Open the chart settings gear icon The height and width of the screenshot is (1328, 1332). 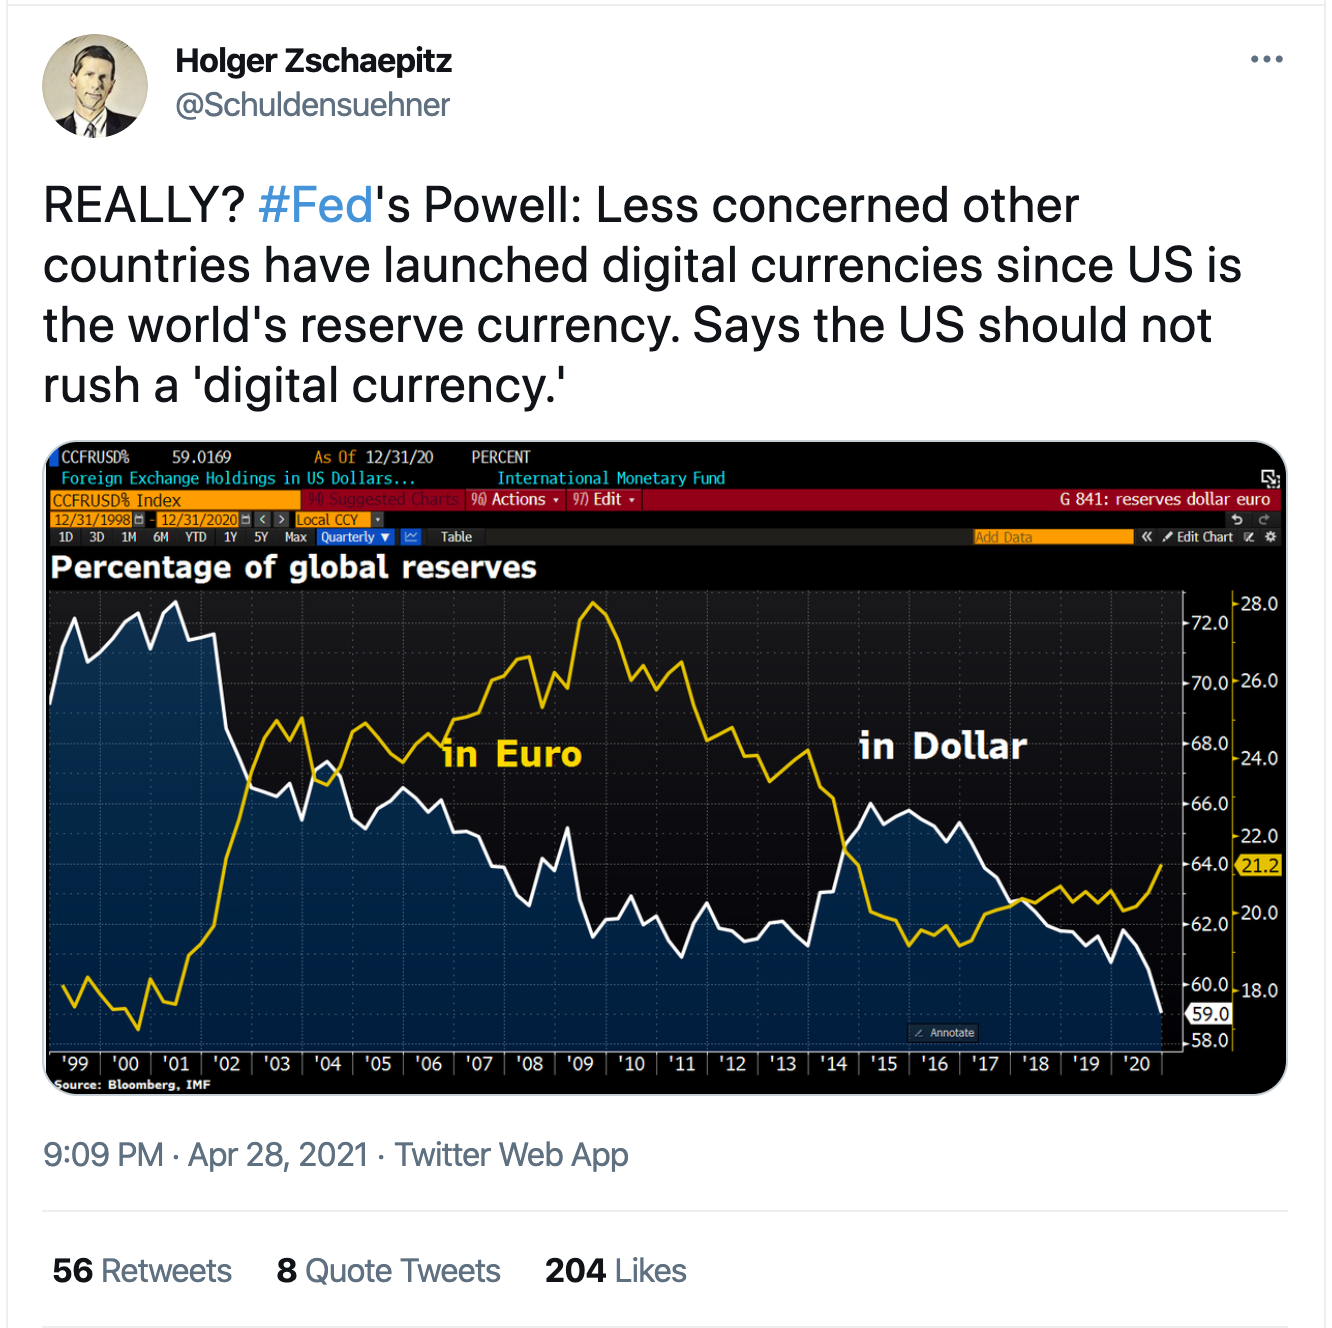tap(1270, 537)
